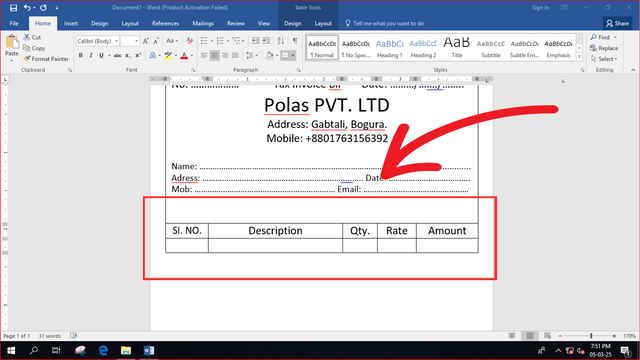Align text to the left

204,56
